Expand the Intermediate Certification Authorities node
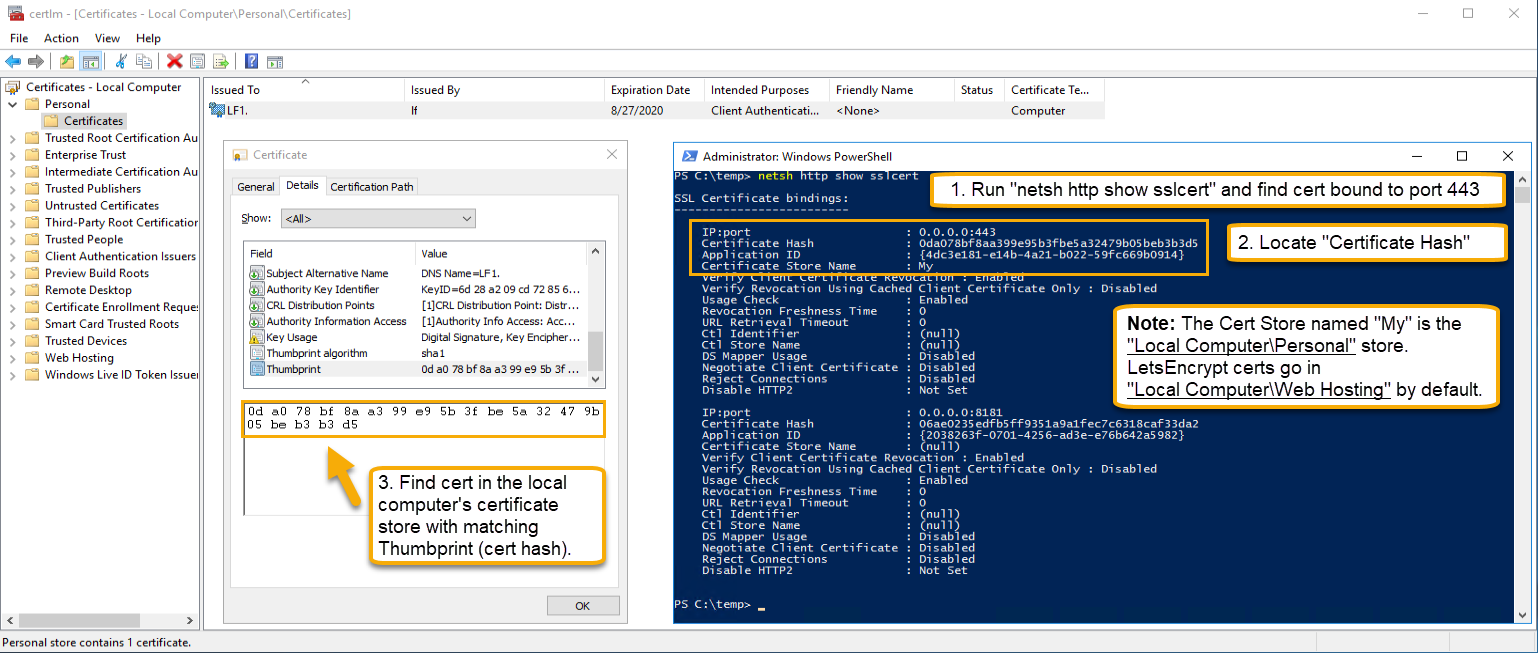This screenshot has height=653, width=1538. [13, 172]
